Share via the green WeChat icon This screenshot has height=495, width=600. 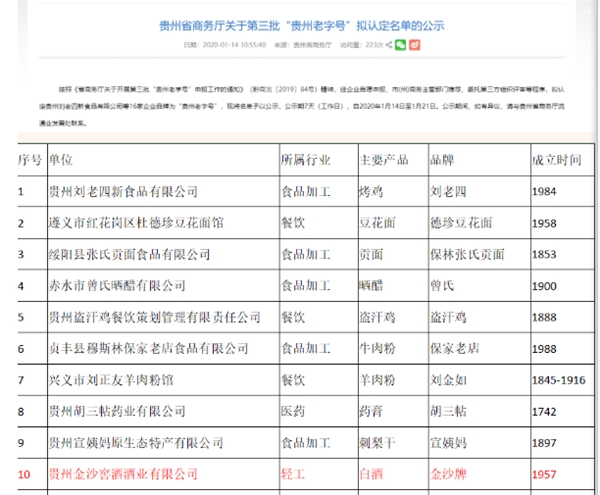click(x=400, y=45)
